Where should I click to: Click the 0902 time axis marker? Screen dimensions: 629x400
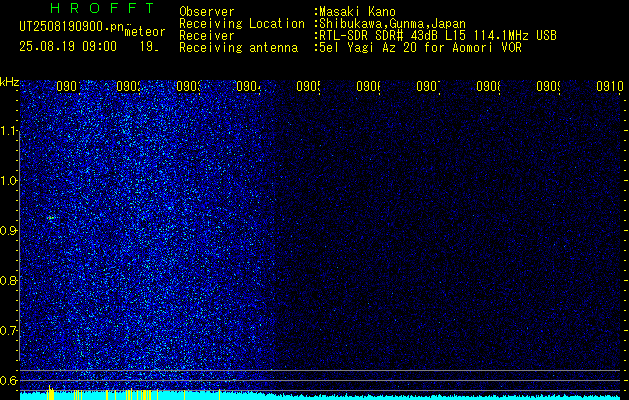pos(128,86)
